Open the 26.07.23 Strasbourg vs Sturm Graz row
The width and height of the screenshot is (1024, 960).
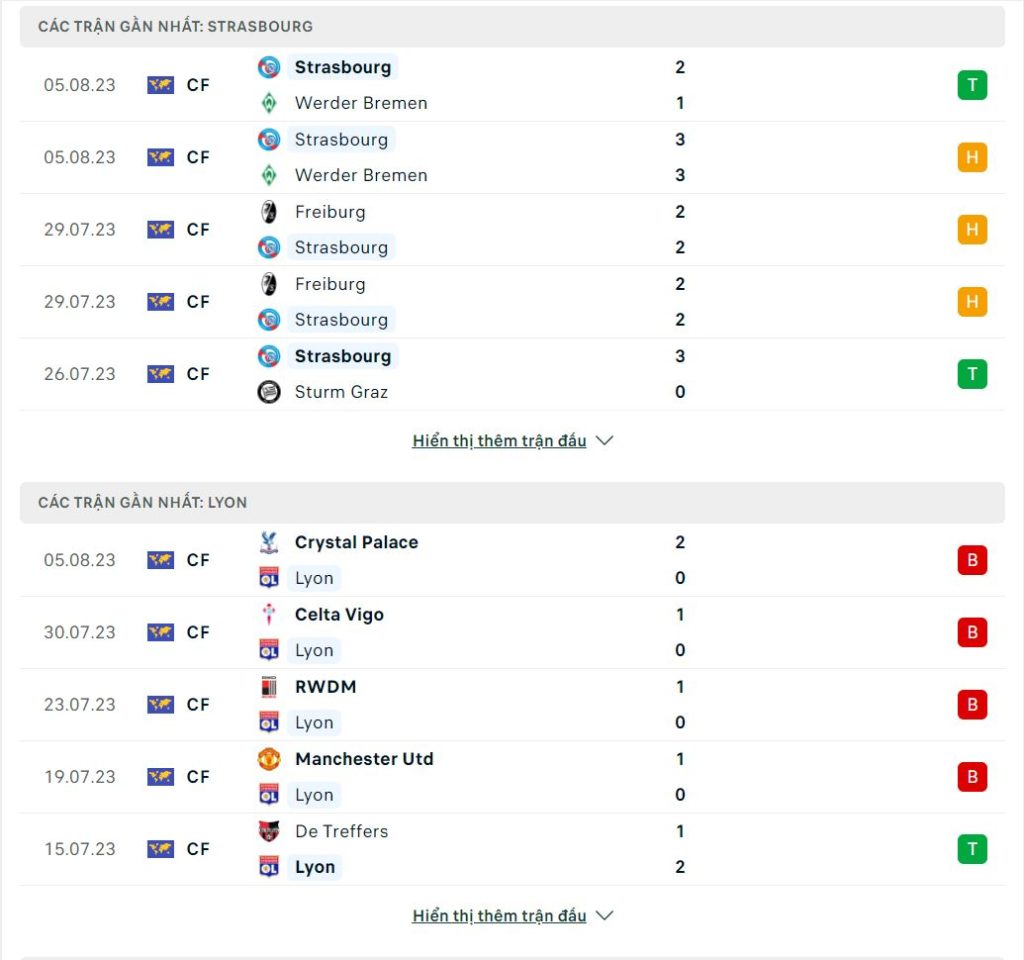(x=512, y=374)
